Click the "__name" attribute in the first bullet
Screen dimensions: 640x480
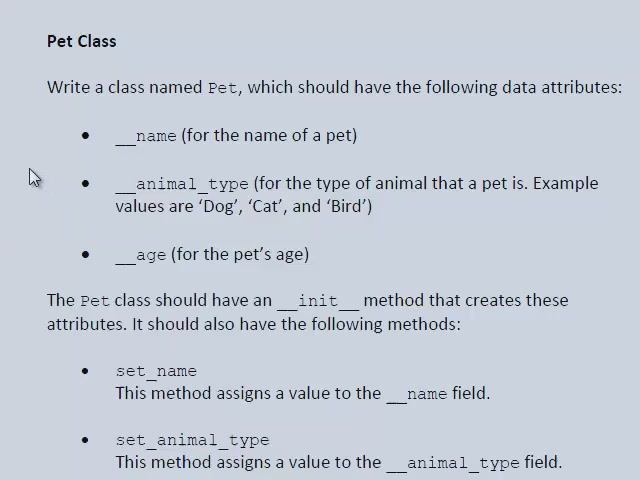[146, 136]
